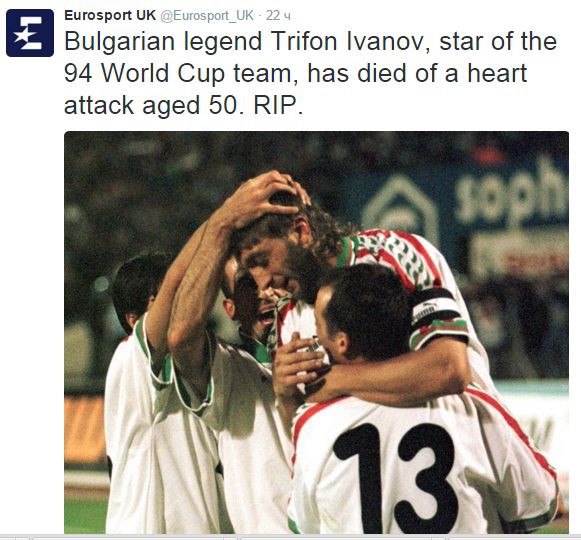Click the orange advertising board in the photo
Image resolution: width=581 pixels, height=540 pixels.
point(84,429)
